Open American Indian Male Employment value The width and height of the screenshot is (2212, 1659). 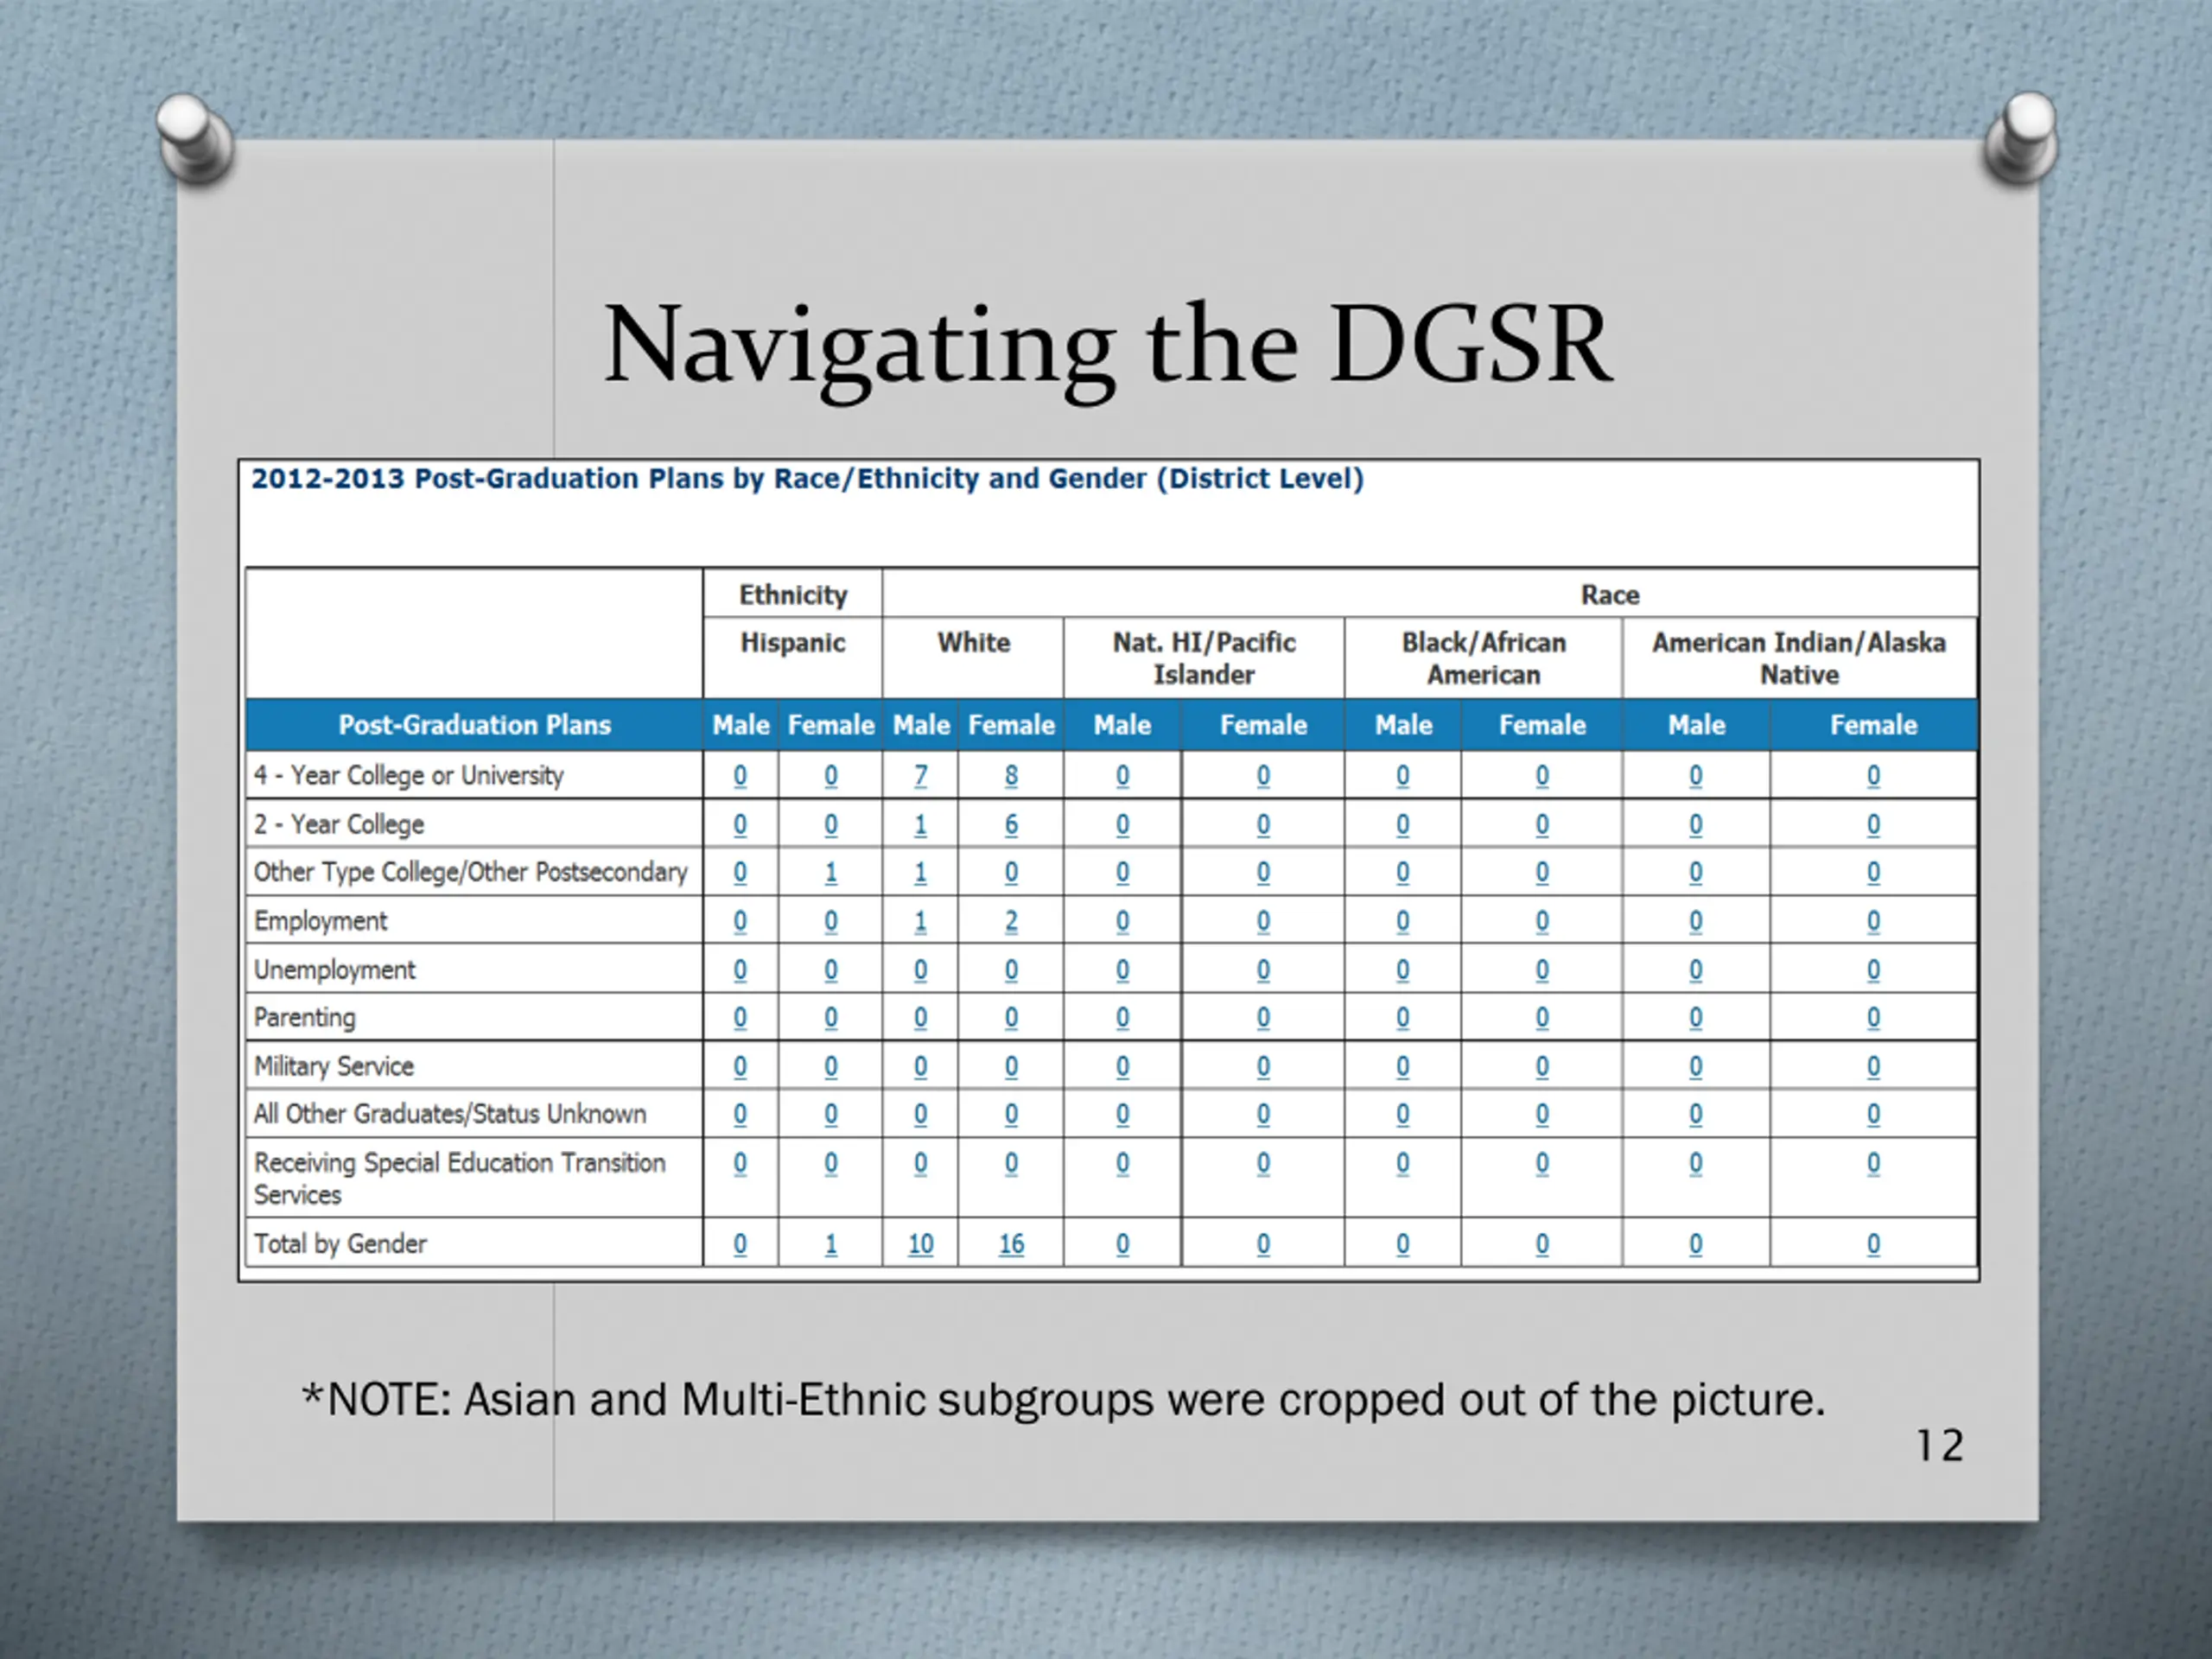pos(1695,921)
